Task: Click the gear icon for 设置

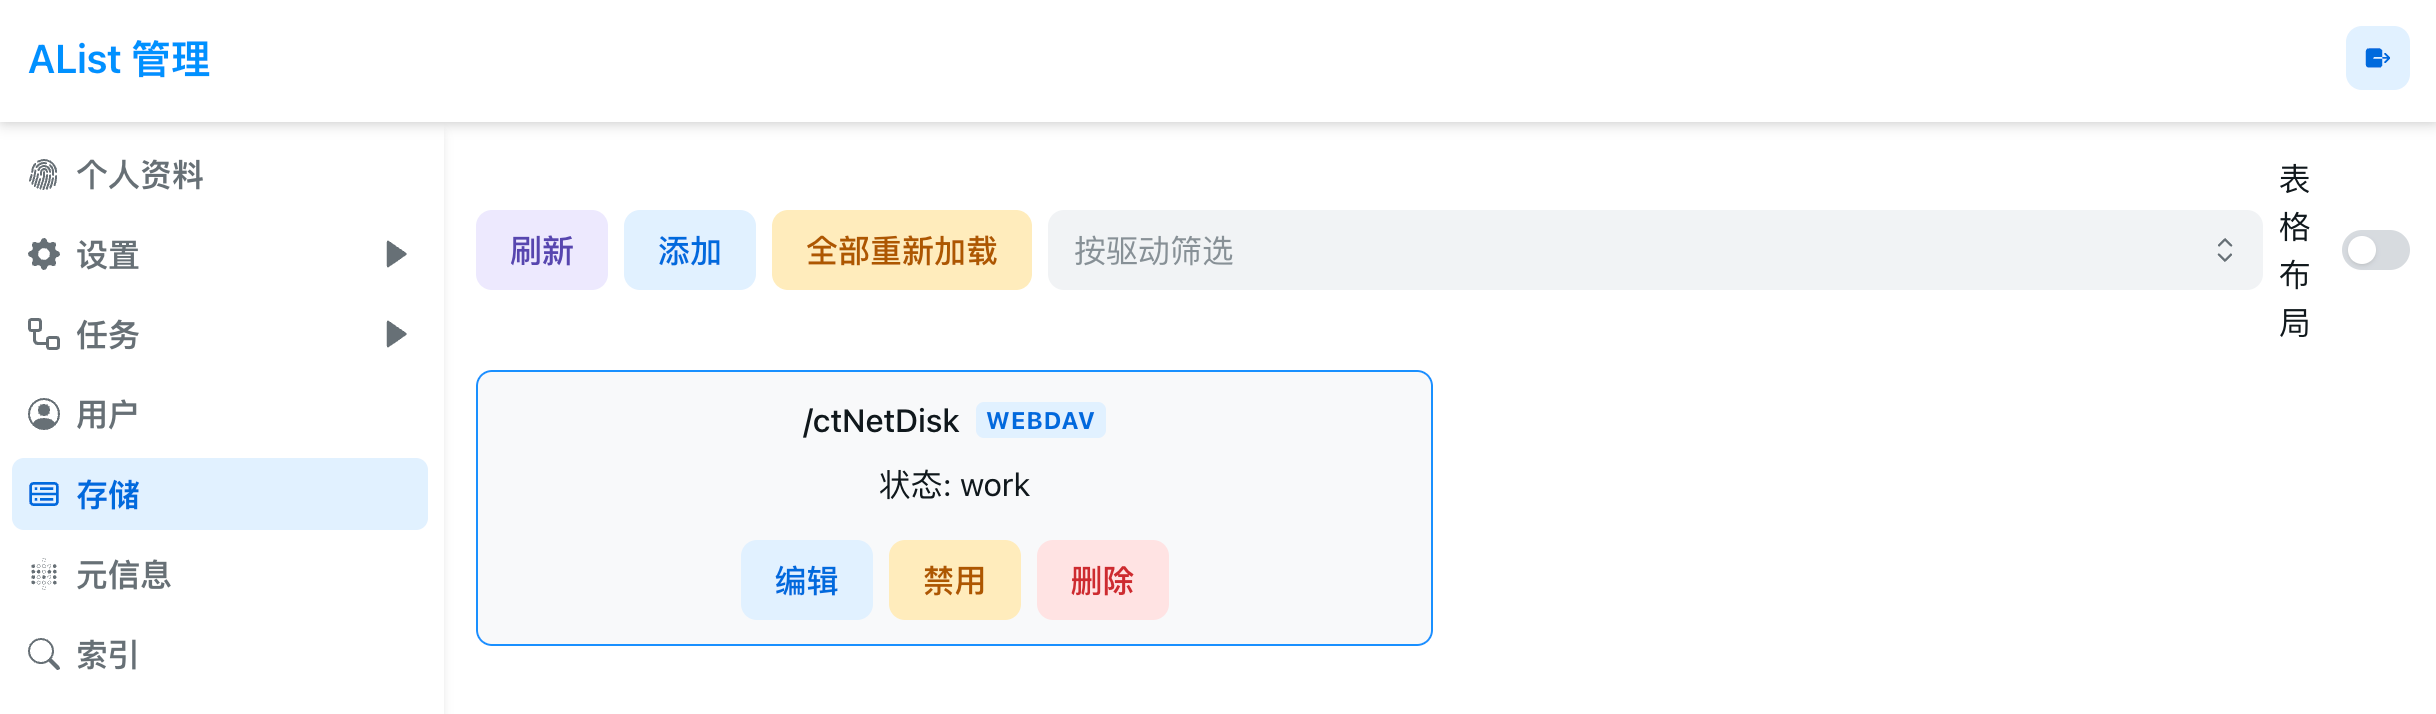Action: pos(43,254)
